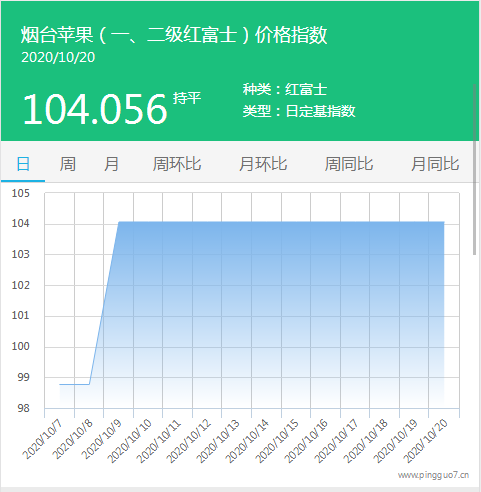Click the title 烟台苹果价格指数

point(174,35)
